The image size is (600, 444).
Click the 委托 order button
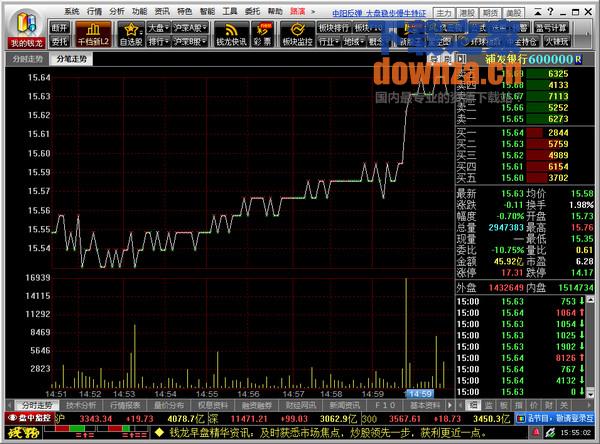point(59,43)
